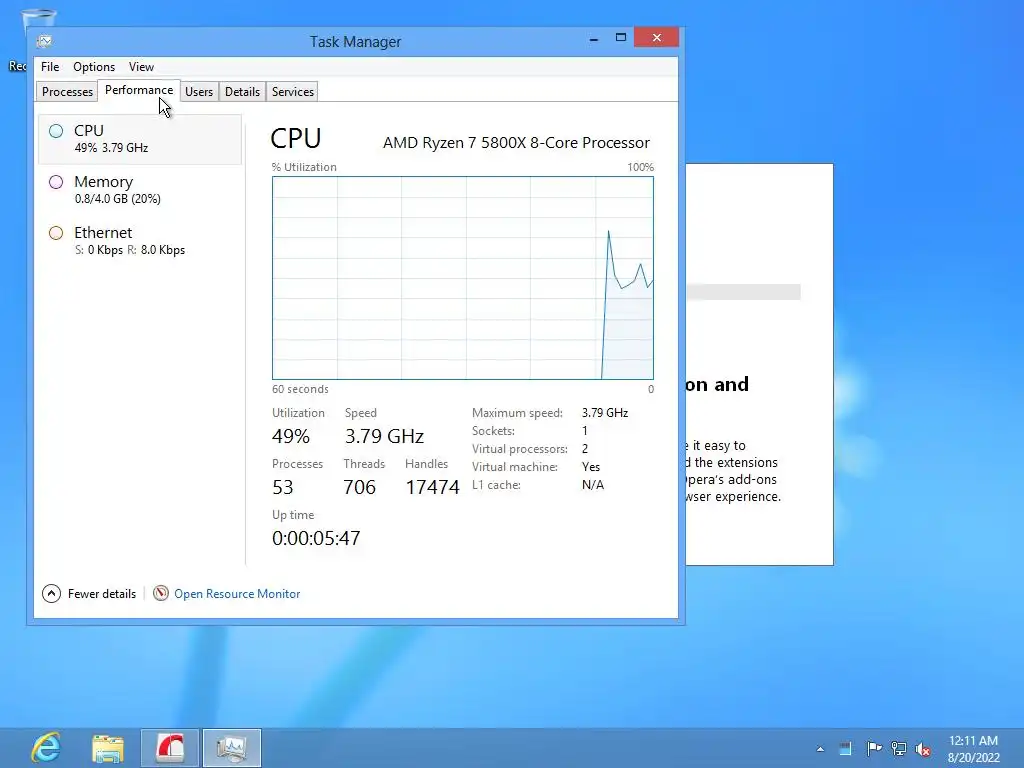
Task: Click the Task Manager taskbar icon
Action: pyautogui.click(x=232, y=748)
